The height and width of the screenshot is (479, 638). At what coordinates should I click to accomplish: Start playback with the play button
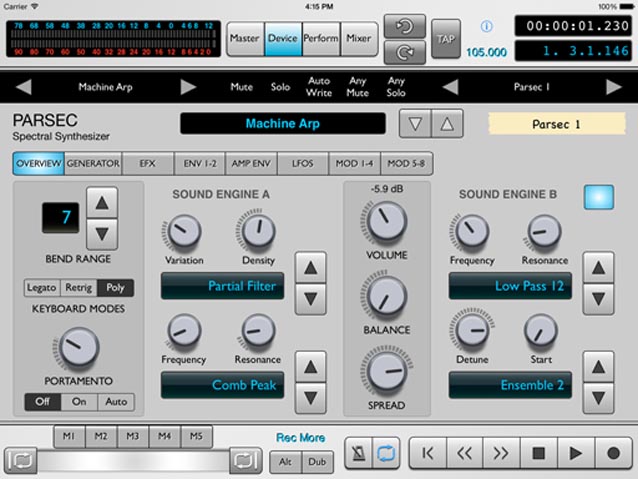pos(576,453)
